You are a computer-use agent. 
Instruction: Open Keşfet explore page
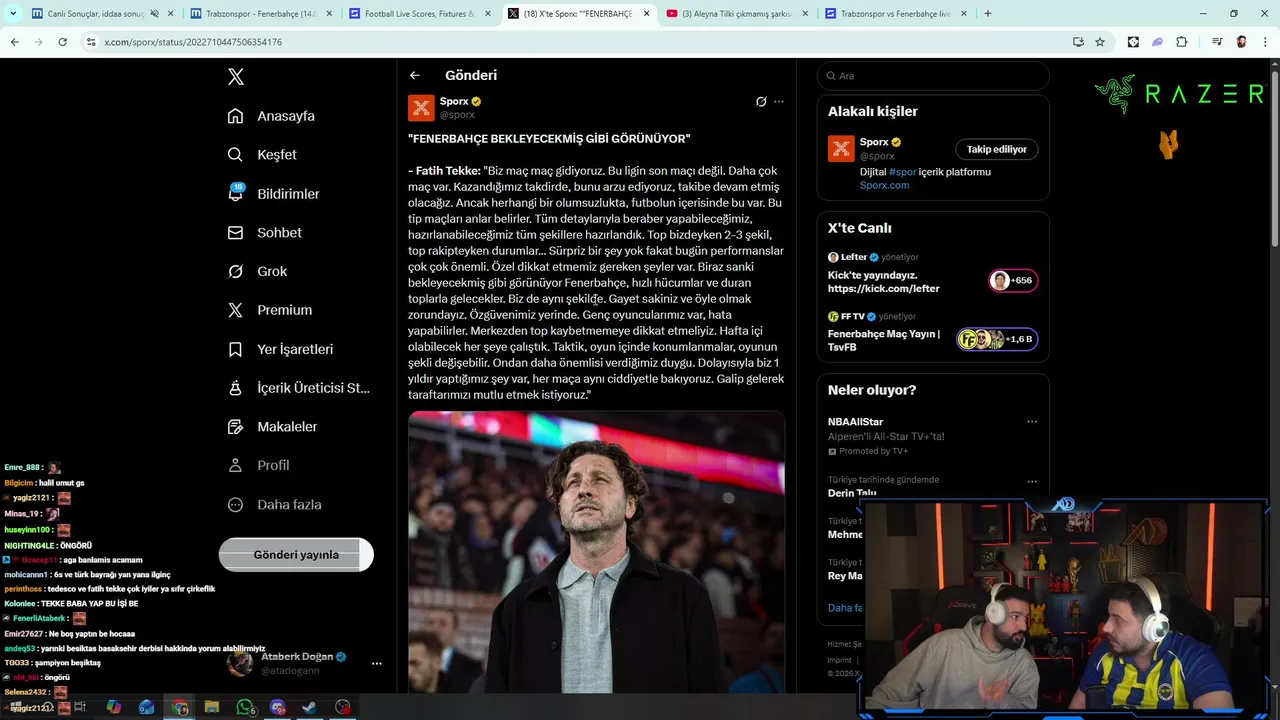pos(262,155)
